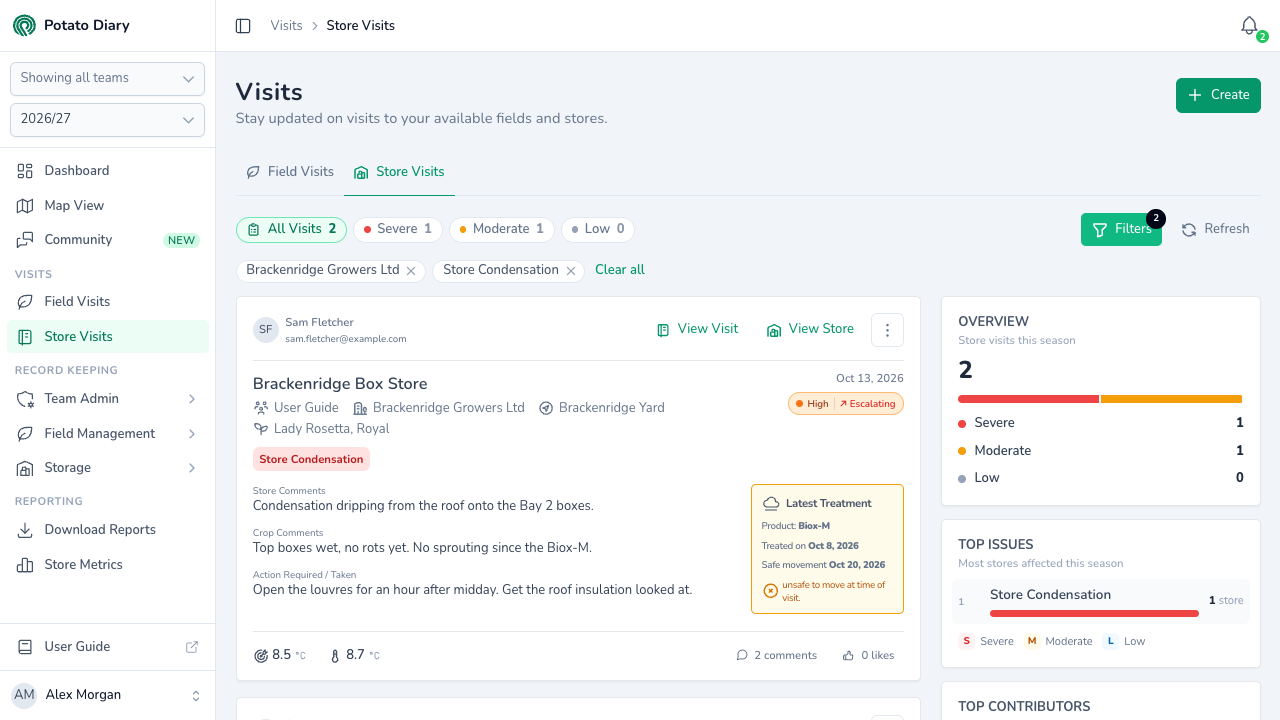Viewport: 1280px width, 720px height.
Task: Click the Brackenridge Box Store title
Action: [340, 384]
